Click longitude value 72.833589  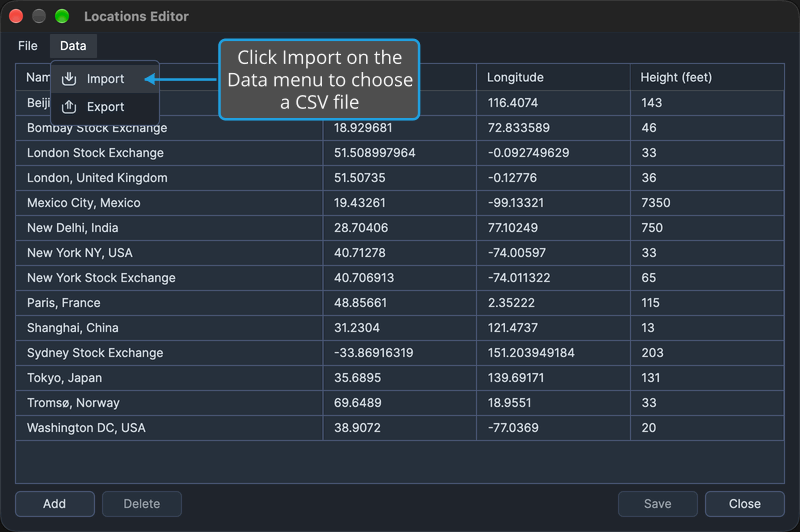click(519, 128)
